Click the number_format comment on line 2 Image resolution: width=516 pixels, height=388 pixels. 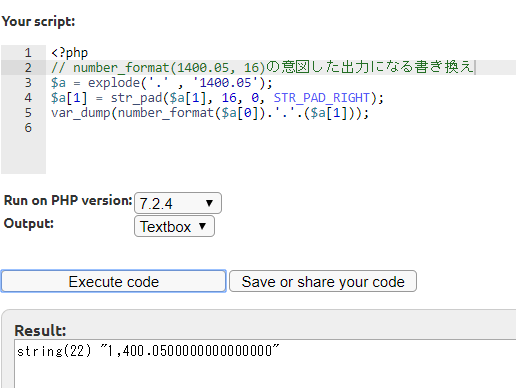[x=263, y=67]
